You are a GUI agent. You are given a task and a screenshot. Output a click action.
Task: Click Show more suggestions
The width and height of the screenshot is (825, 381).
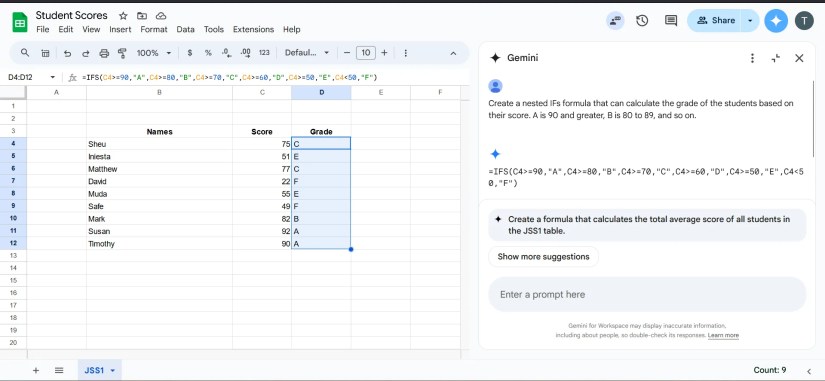coord(544,257)
